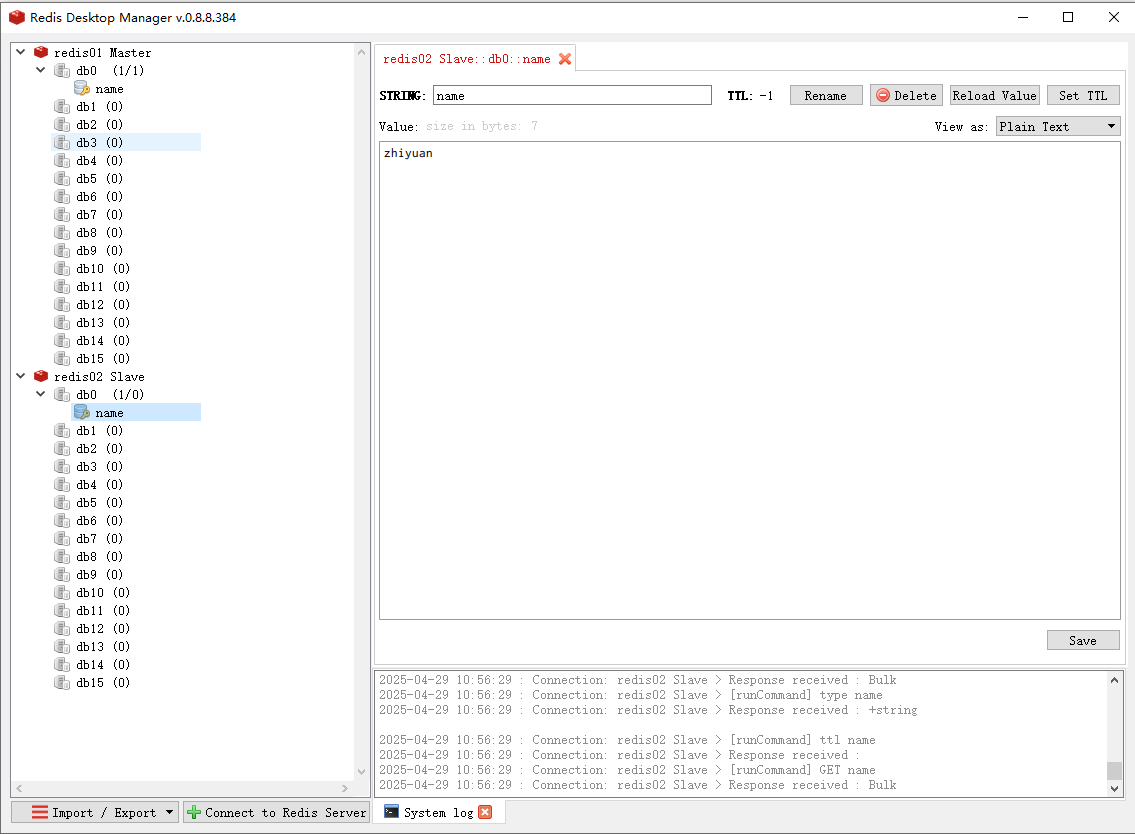Click database icon of redis02 db5
1135x834 pixels.
point(62,502)
